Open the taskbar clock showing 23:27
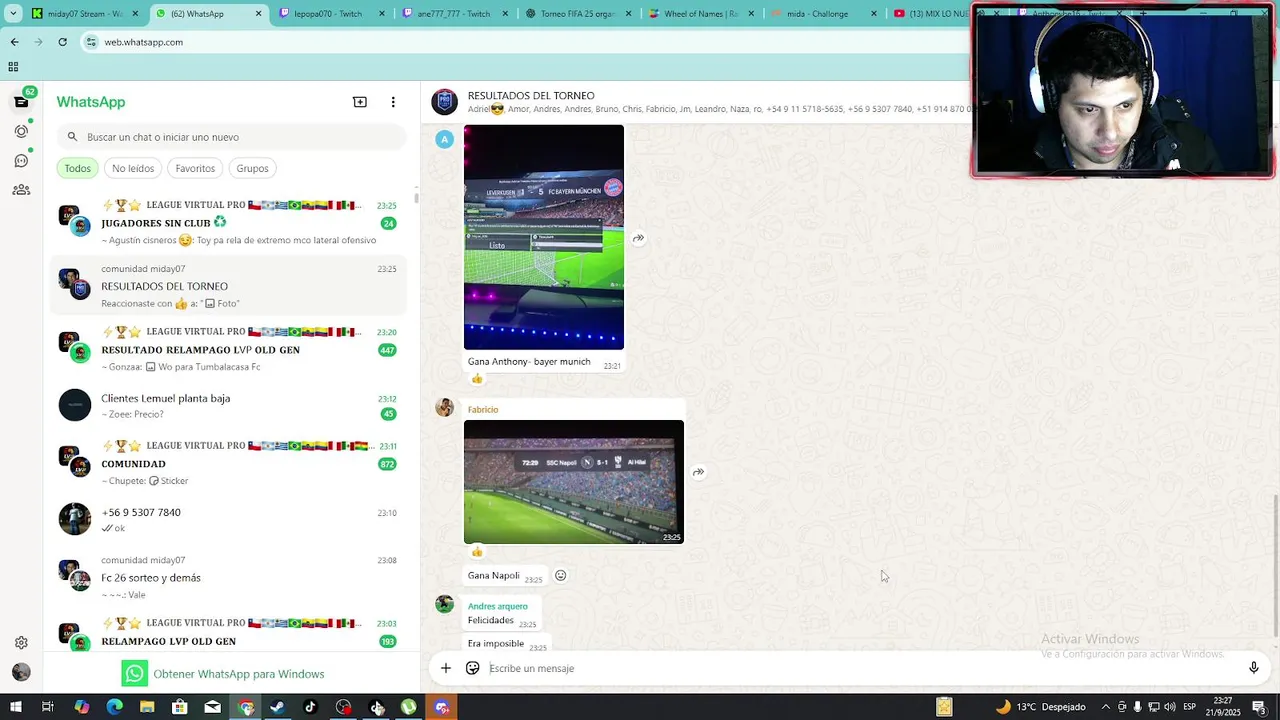1280x720 pixels. click(x=1223, y=707)
